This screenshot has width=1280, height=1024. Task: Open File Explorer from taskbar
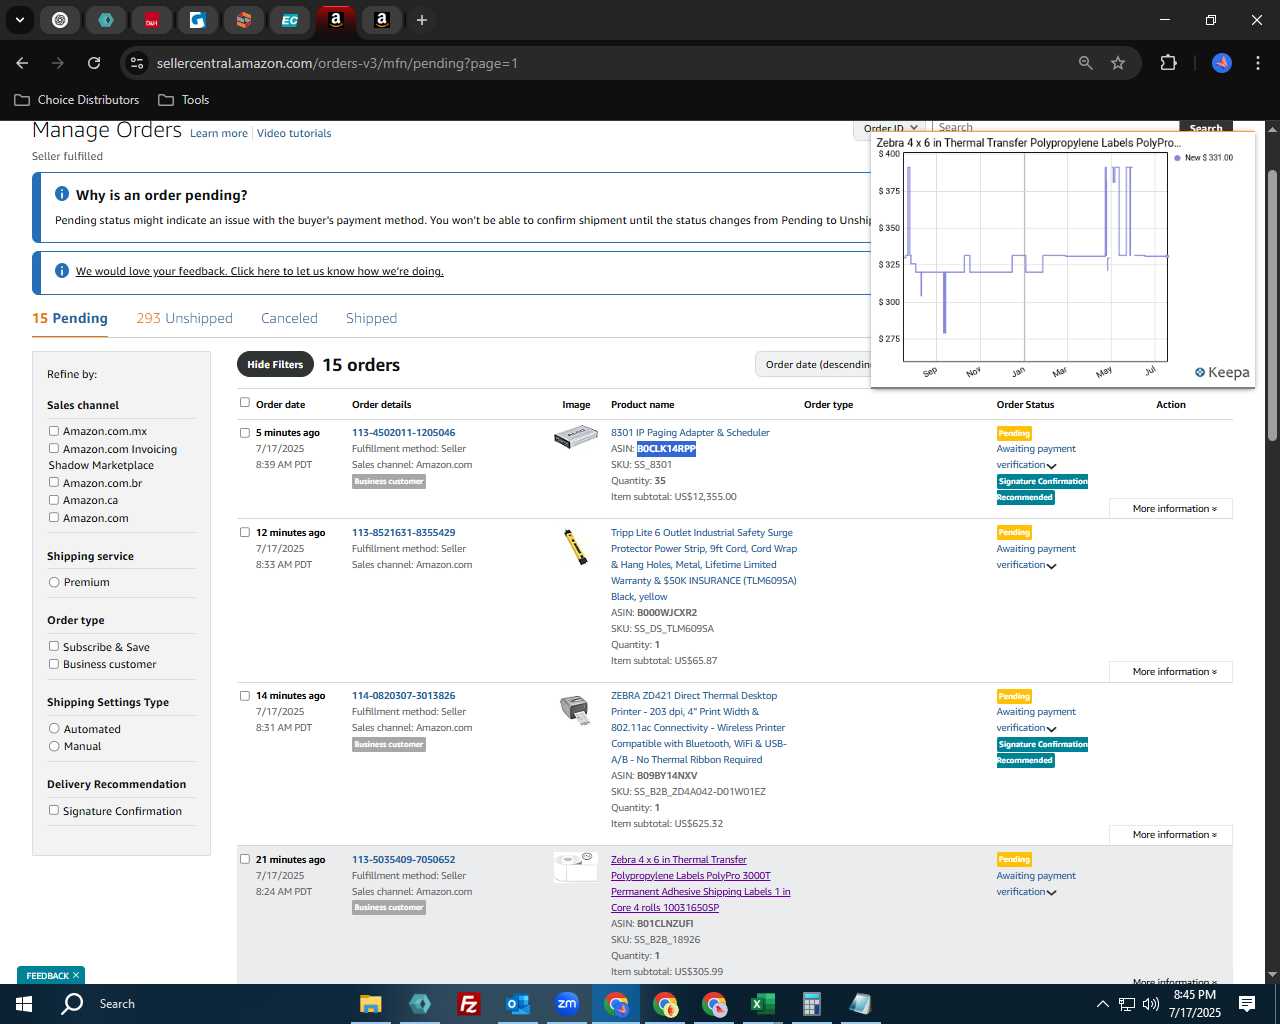(371, 1004)
